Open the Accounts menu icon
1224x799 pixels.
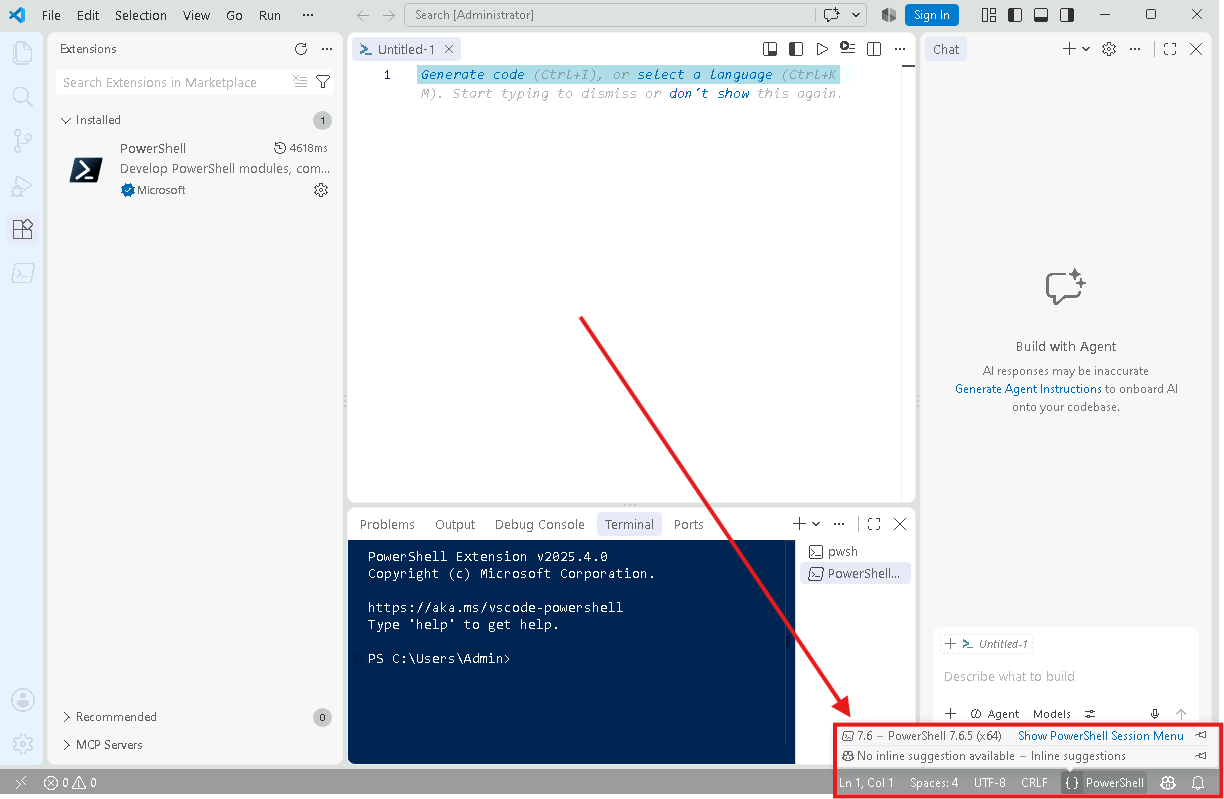click(x=22, y=700)
